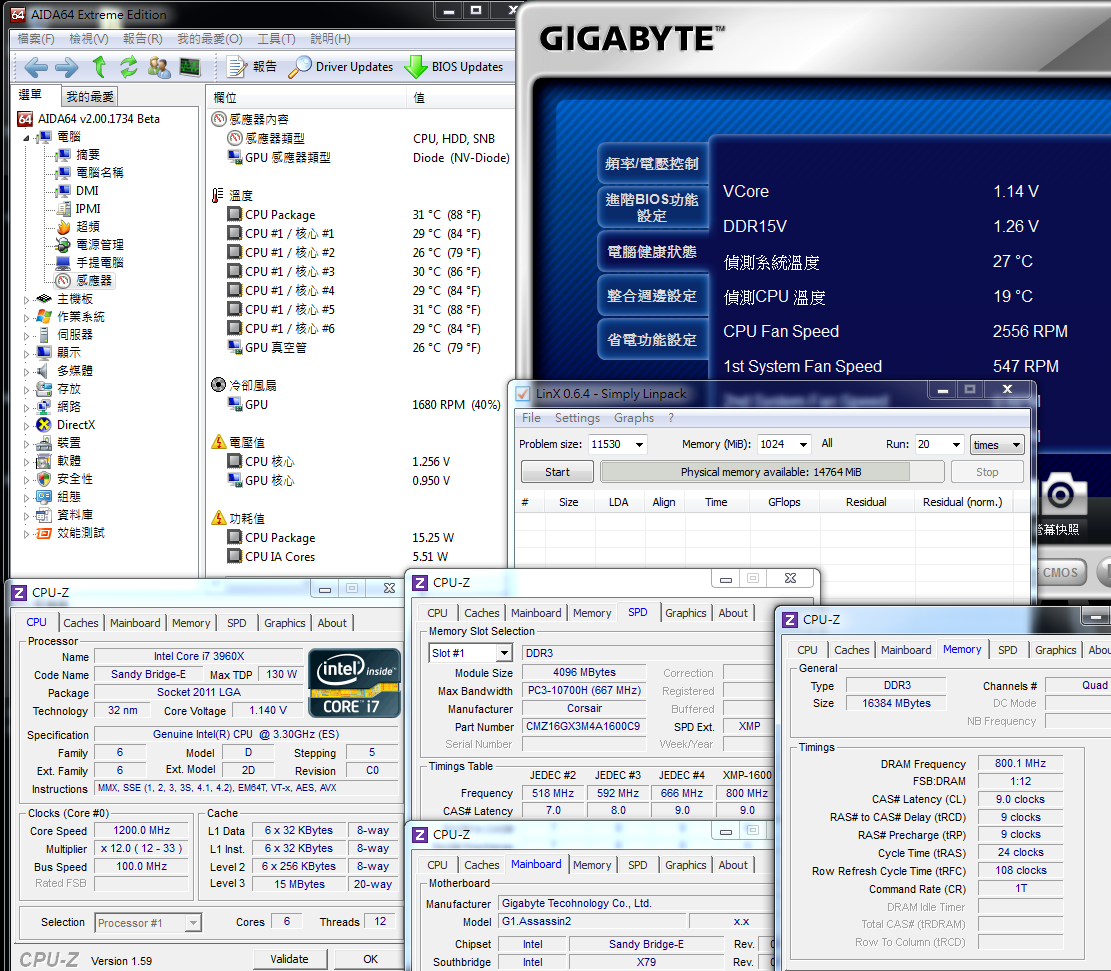Switch to Mainboard tab in CPU-Z Memory window
1111x971 pixels.
click(906, 650)
